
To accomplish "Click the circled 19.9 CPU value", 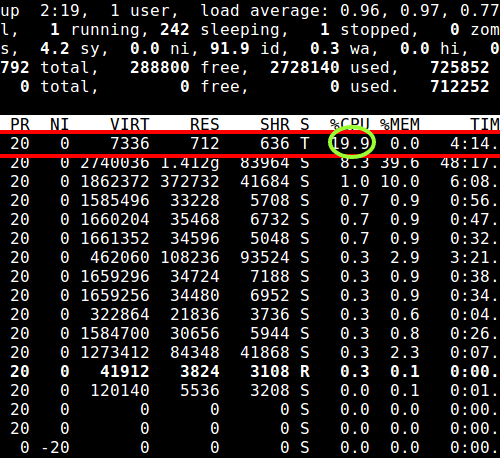I will [x=352, y=143].
